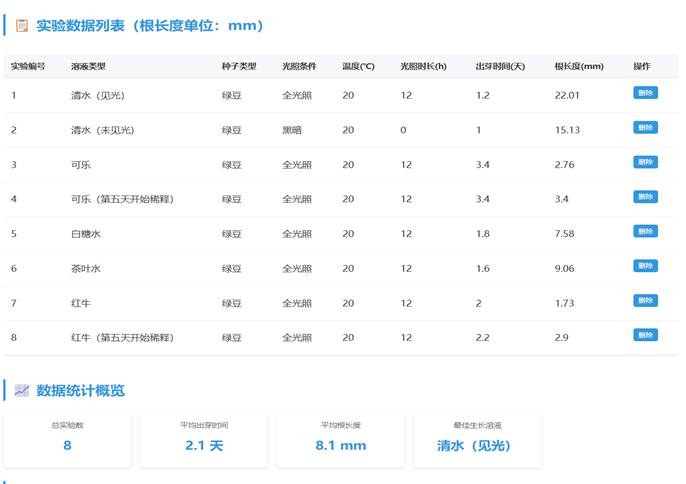Click the 平均出芽时间 card showing 2.1 天
Viewport: 686px width, 484px height.
coord(204,439)
